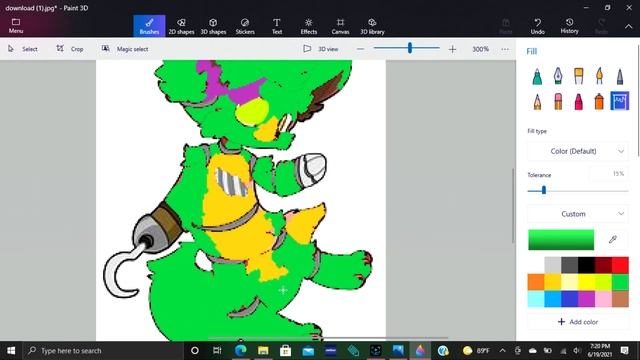Open the Fill type dropdown

[x=578, y=151]
